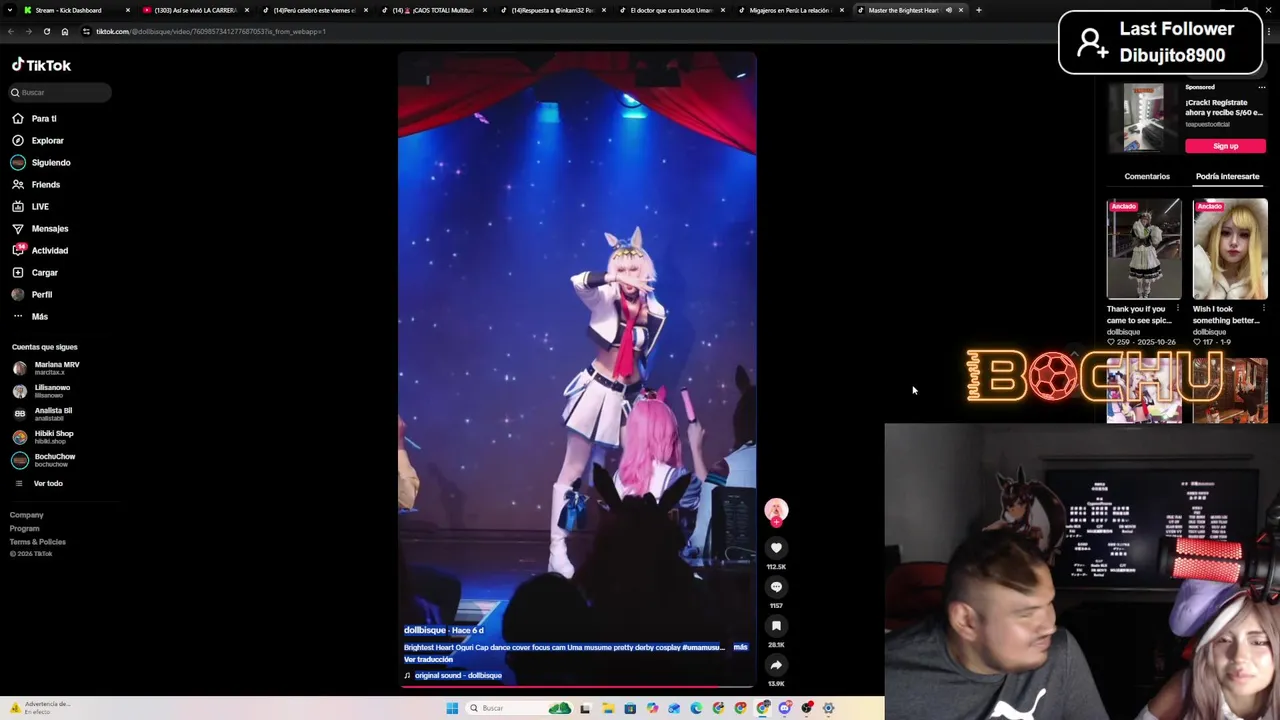The image size is (1280, 720).
Task: Click Ver traducción link
Action: click(x=428, y=659)
